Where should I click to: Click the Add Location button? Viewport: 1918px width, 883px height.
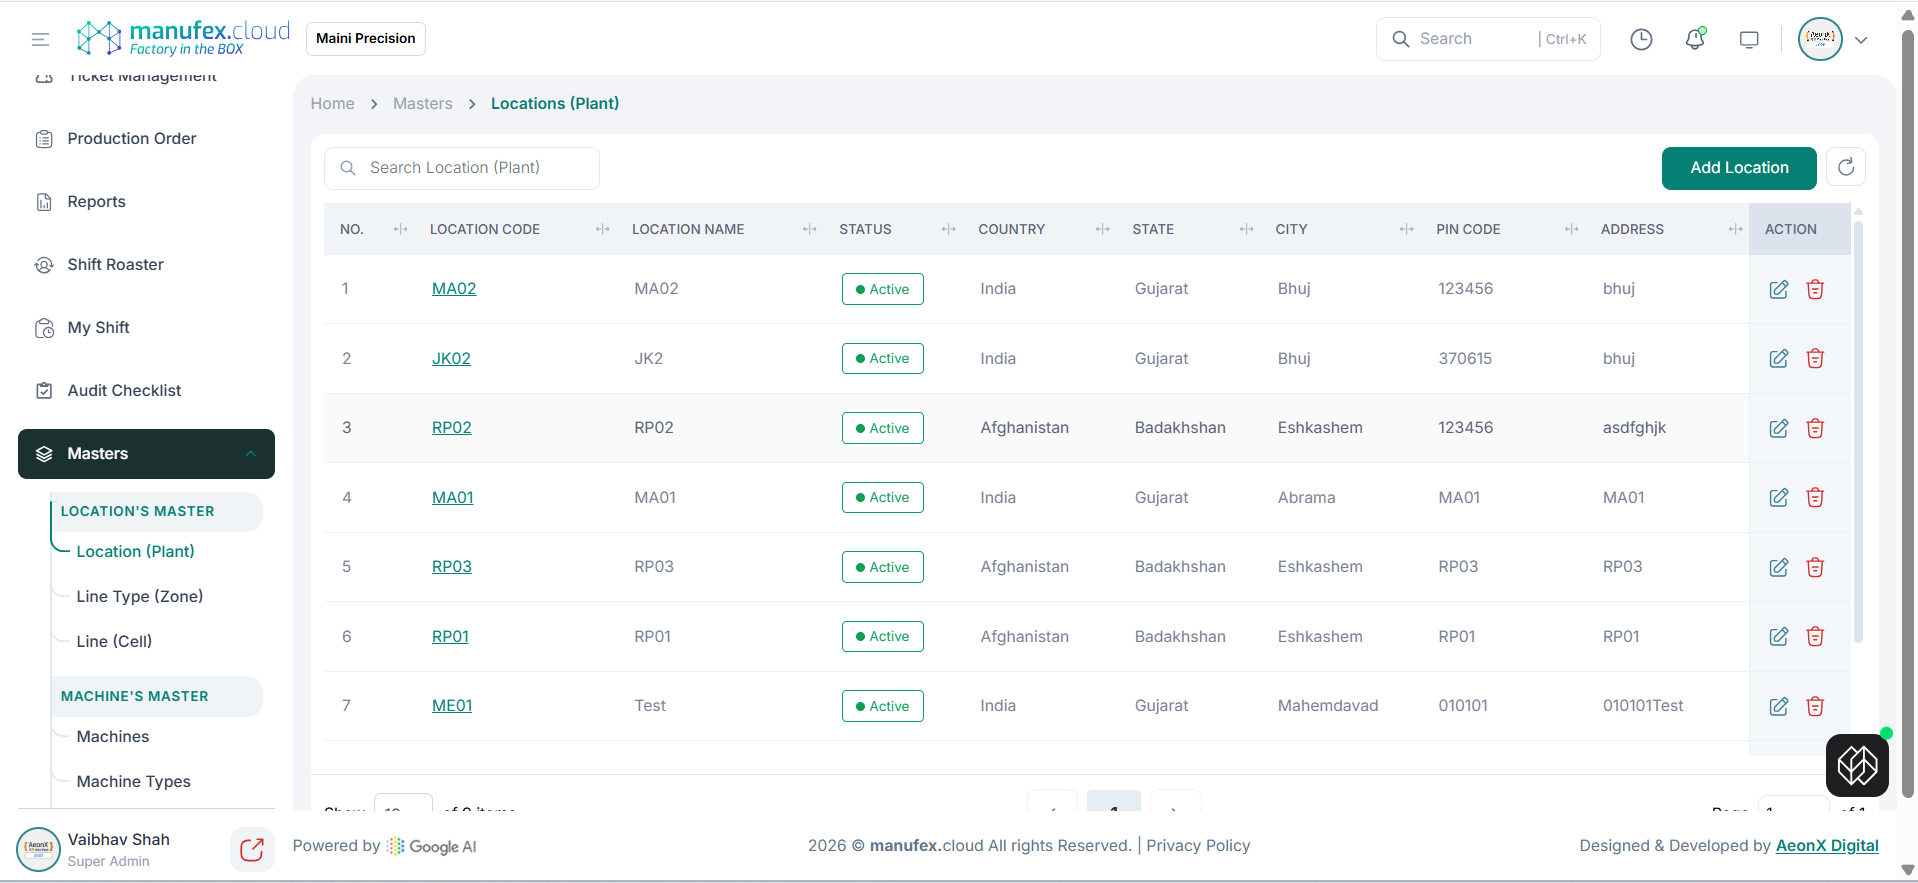tap(1738, 168)
